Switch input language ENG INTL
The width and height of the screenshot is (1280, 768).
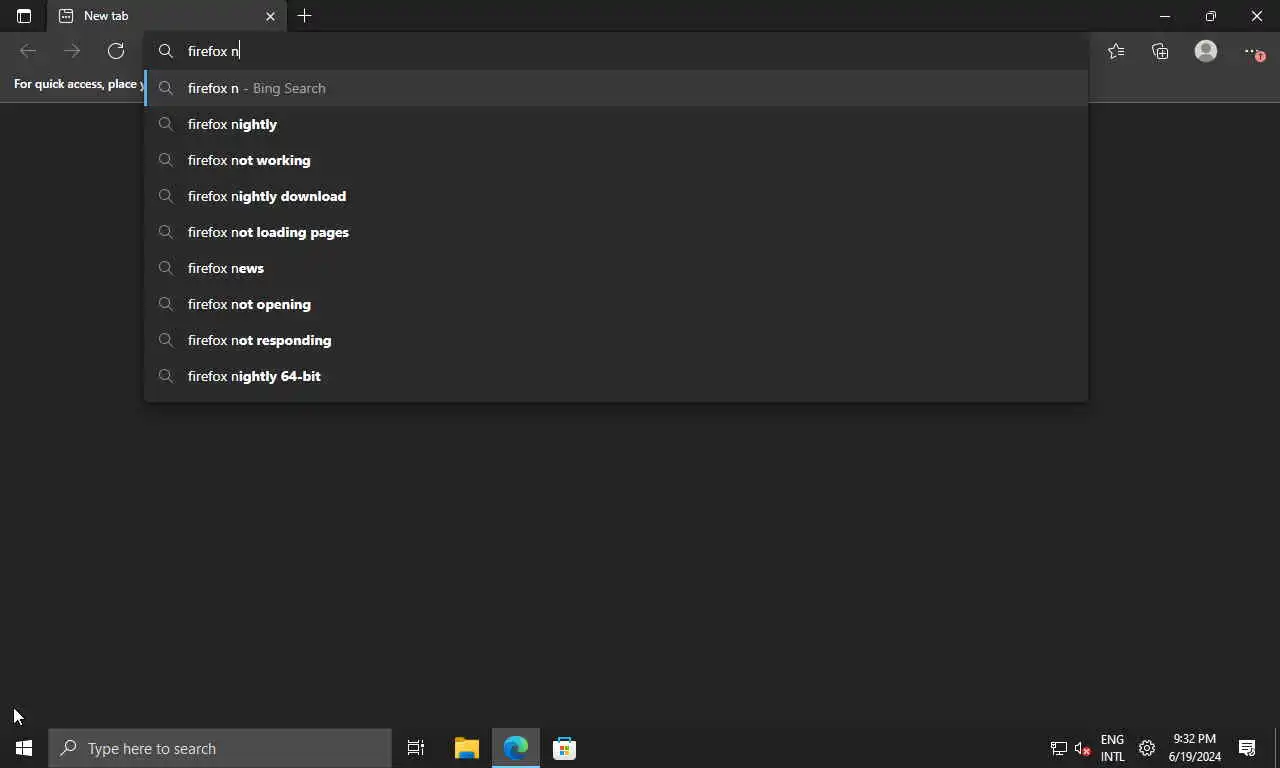click(x=1112, y=748)
